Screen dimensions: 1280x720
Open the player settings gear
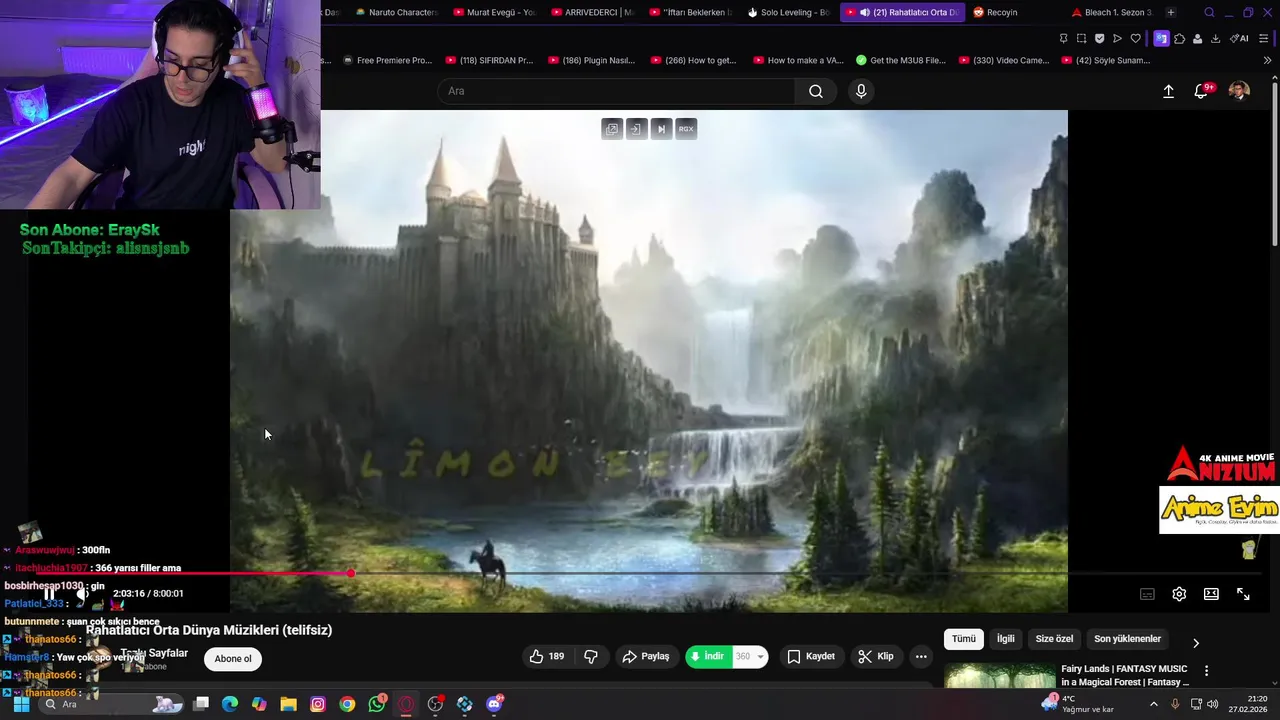tap(1179, 594)
